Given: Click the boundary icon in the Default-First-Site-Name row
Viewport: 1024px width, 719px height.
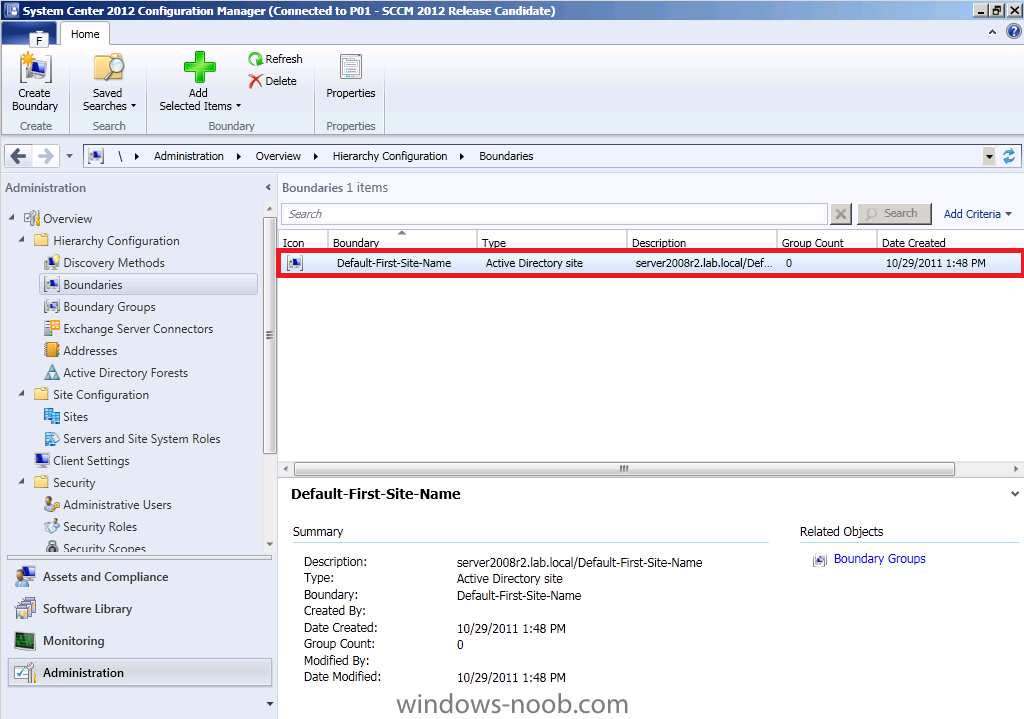Looking at the screenshot, I should pyautogui.click(x=295, y=263).
